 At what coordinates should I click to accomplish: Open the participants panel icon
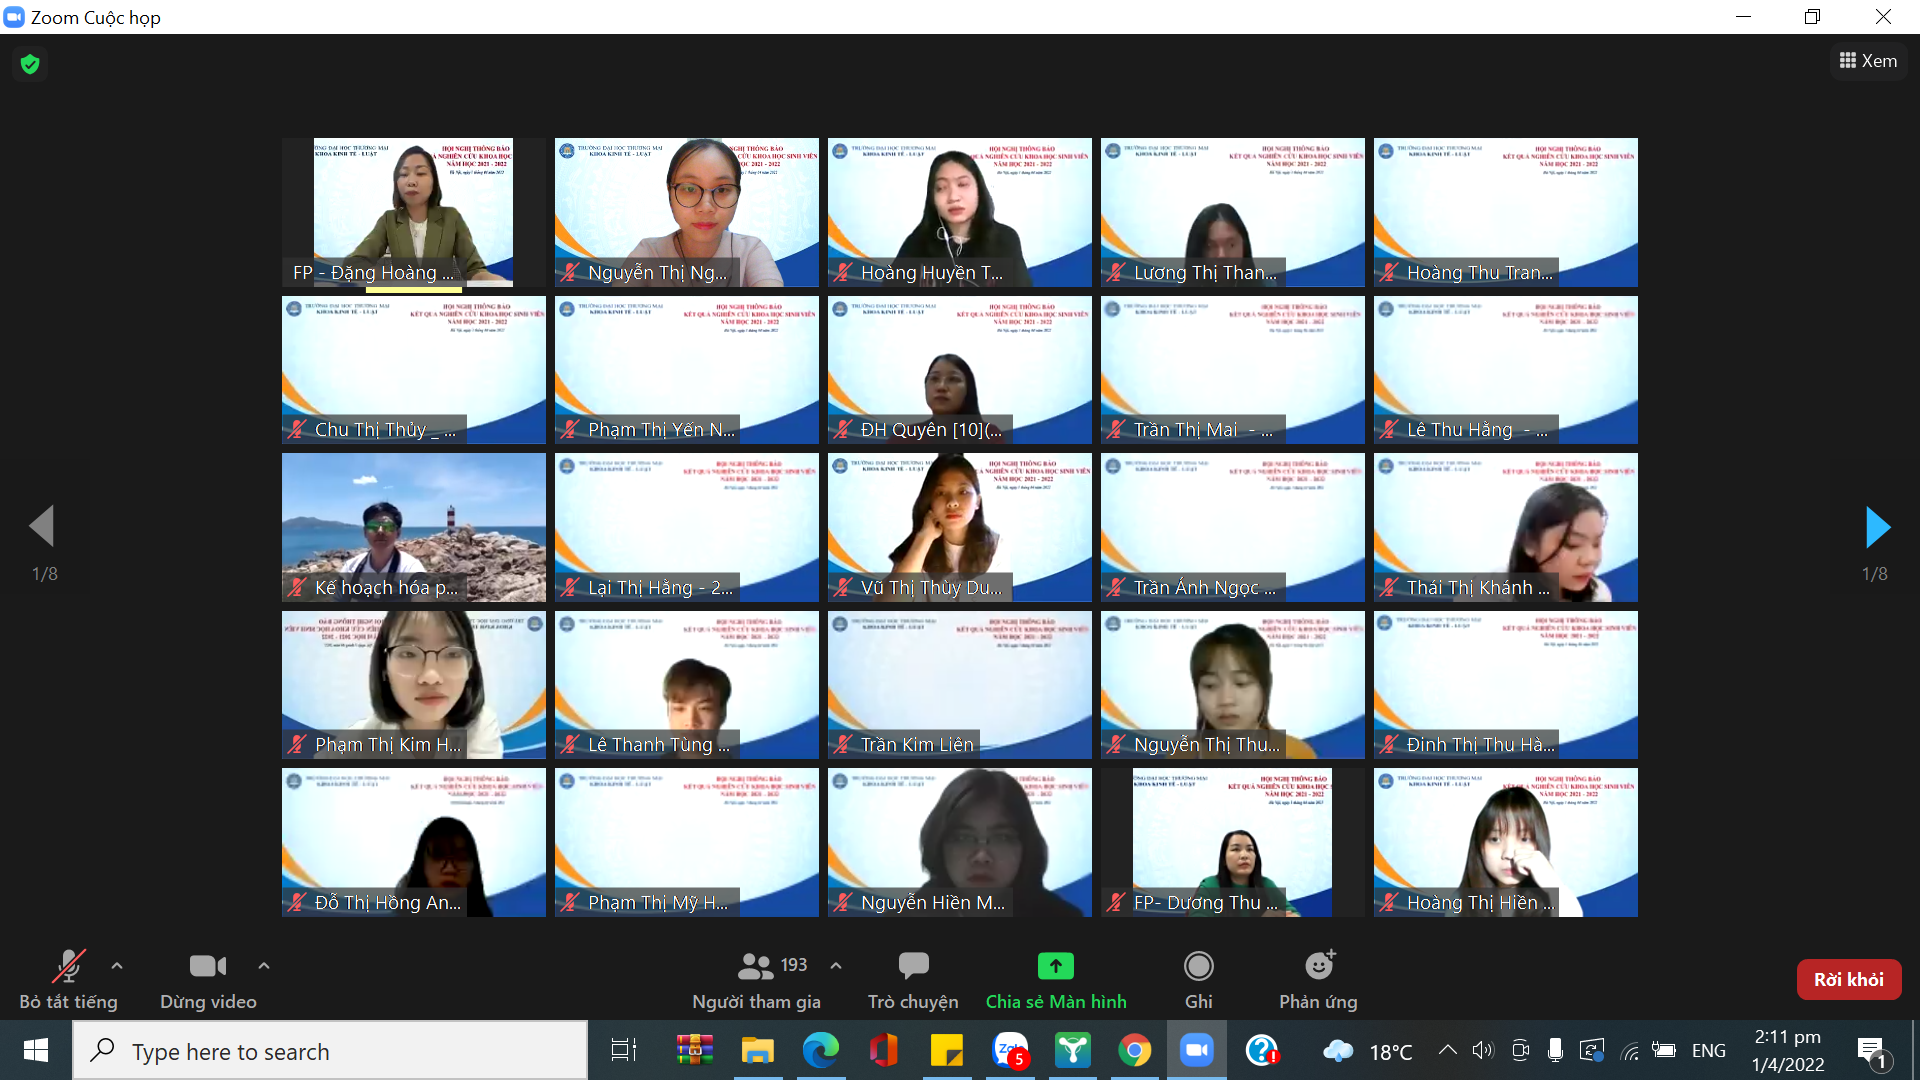pyautogui.click(x=755, y=966)
